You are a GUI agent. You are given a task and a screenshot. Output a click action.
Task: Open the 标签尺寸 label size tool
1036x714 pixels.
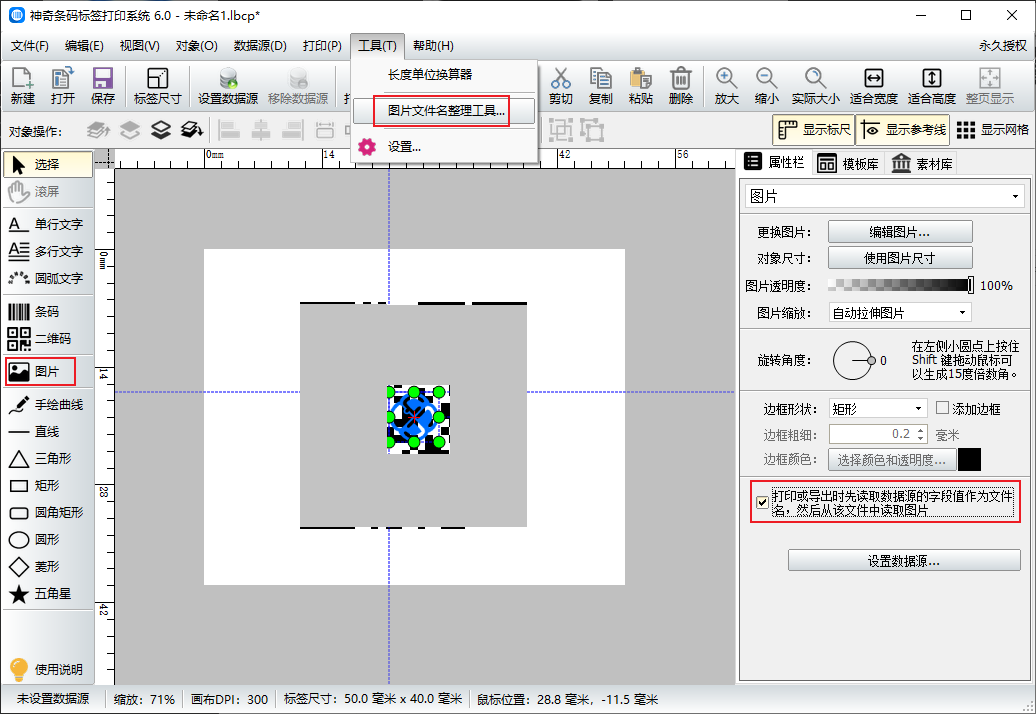(x=157, y=86)
